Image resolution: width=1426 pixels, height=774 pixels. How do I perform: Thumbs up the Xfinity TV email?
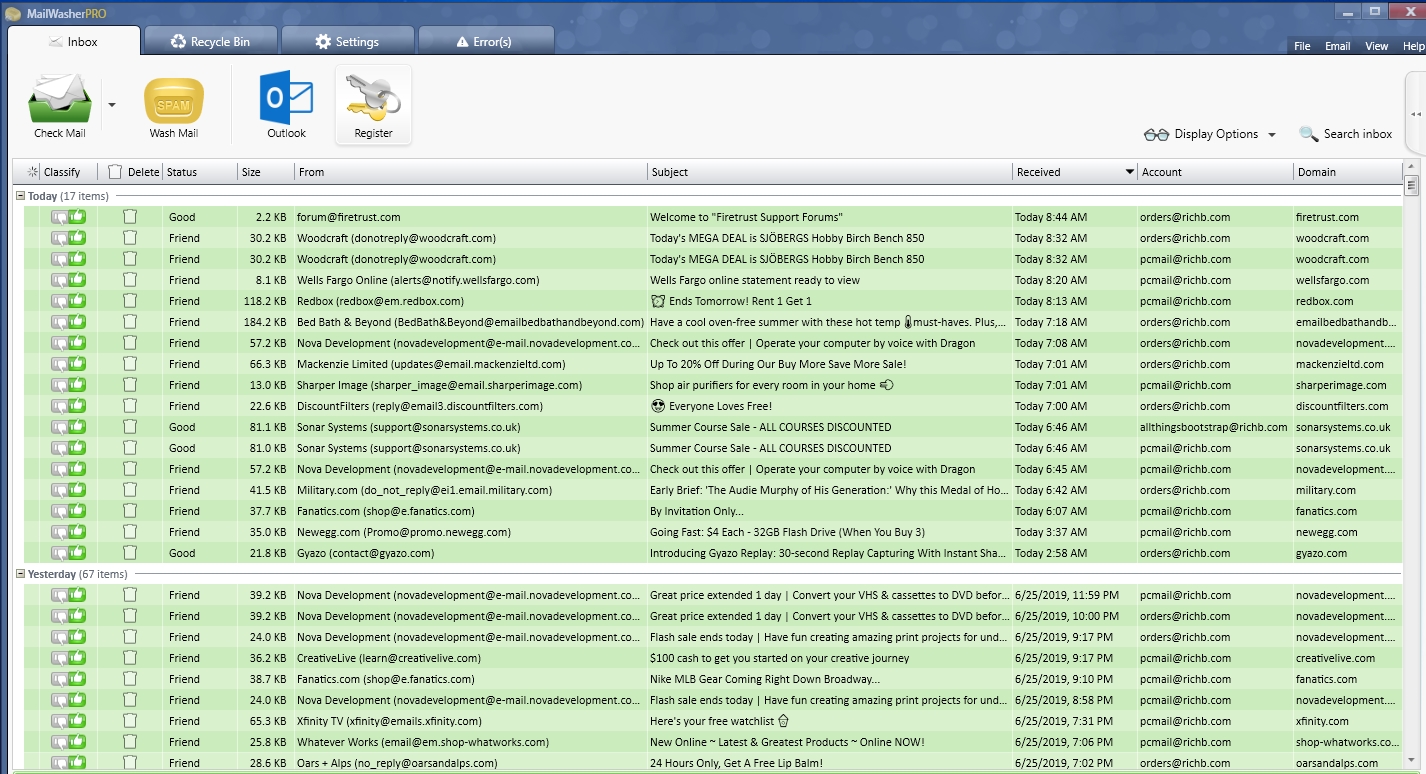[77, 720]
